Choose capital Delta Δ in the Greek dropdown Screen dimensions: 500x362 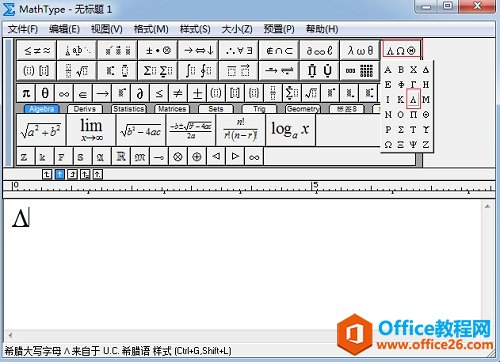tap(426, 69)
